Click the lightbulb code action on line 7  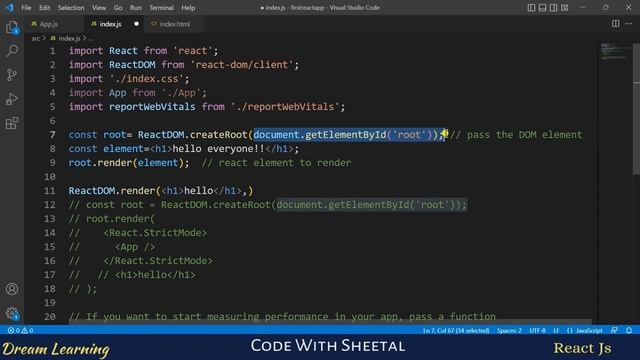click(445, 133)
